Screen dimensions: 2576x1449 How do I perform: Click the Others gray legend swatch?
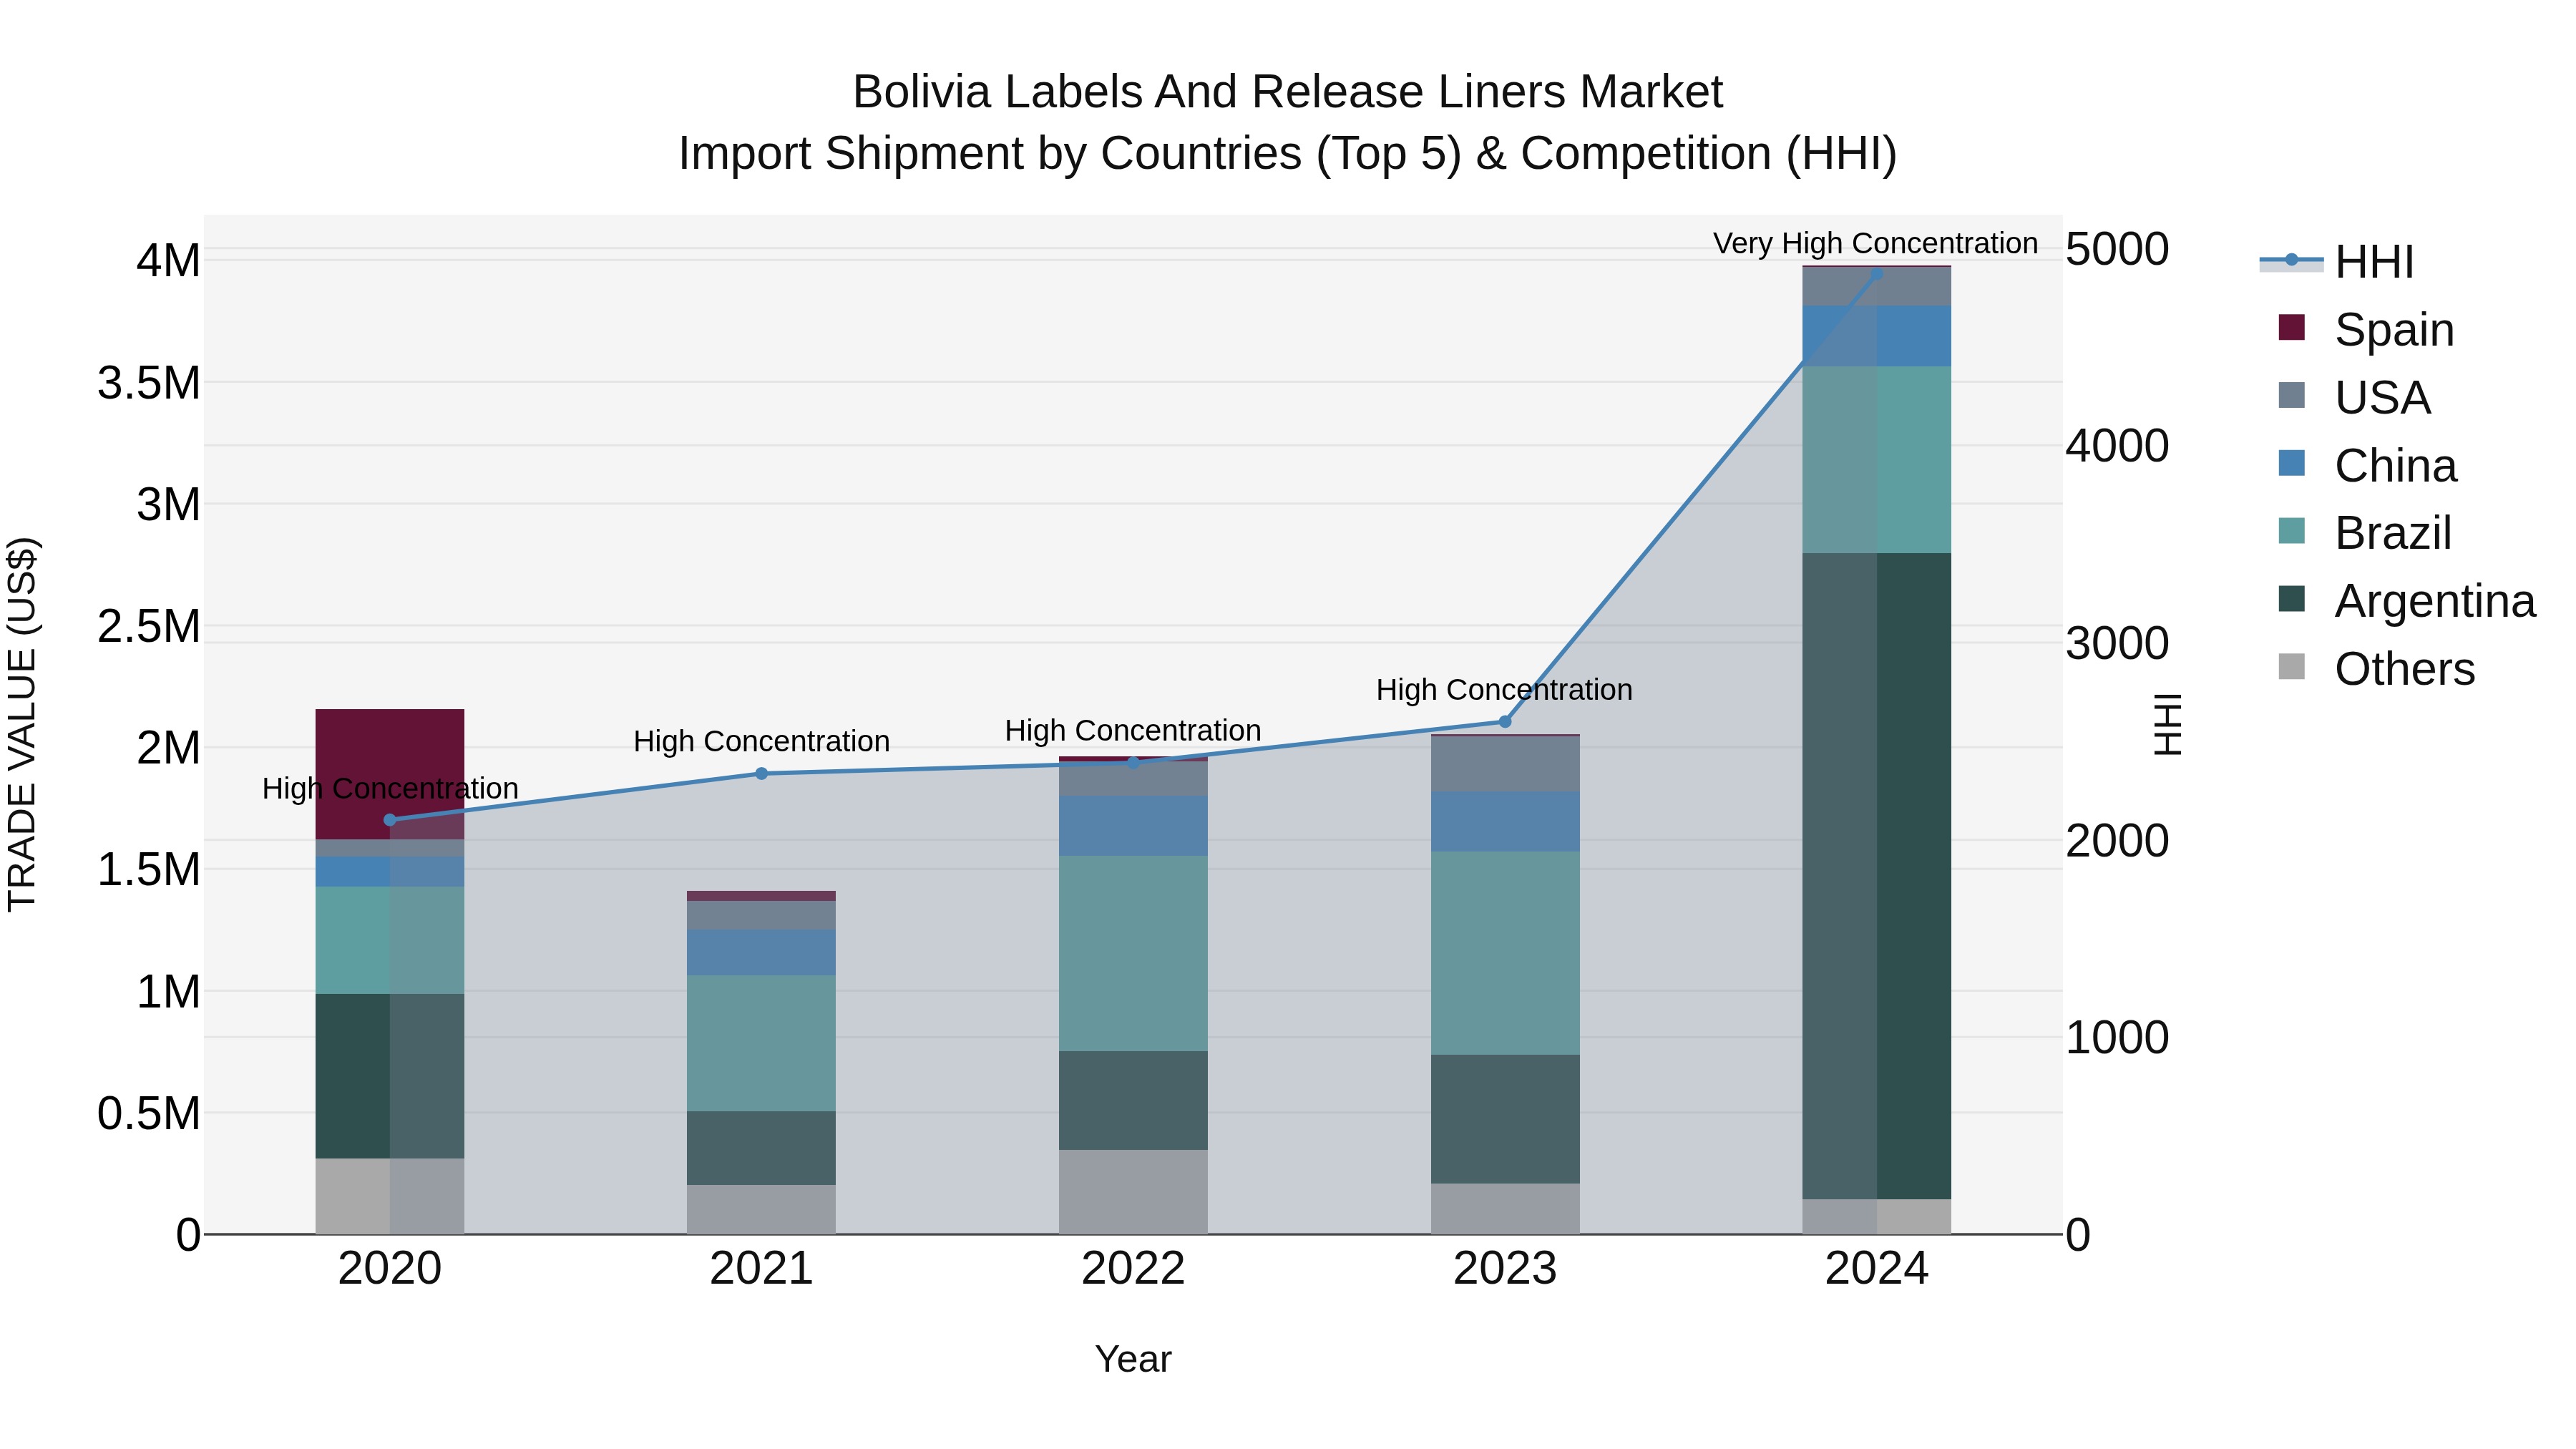(2291, 667)
